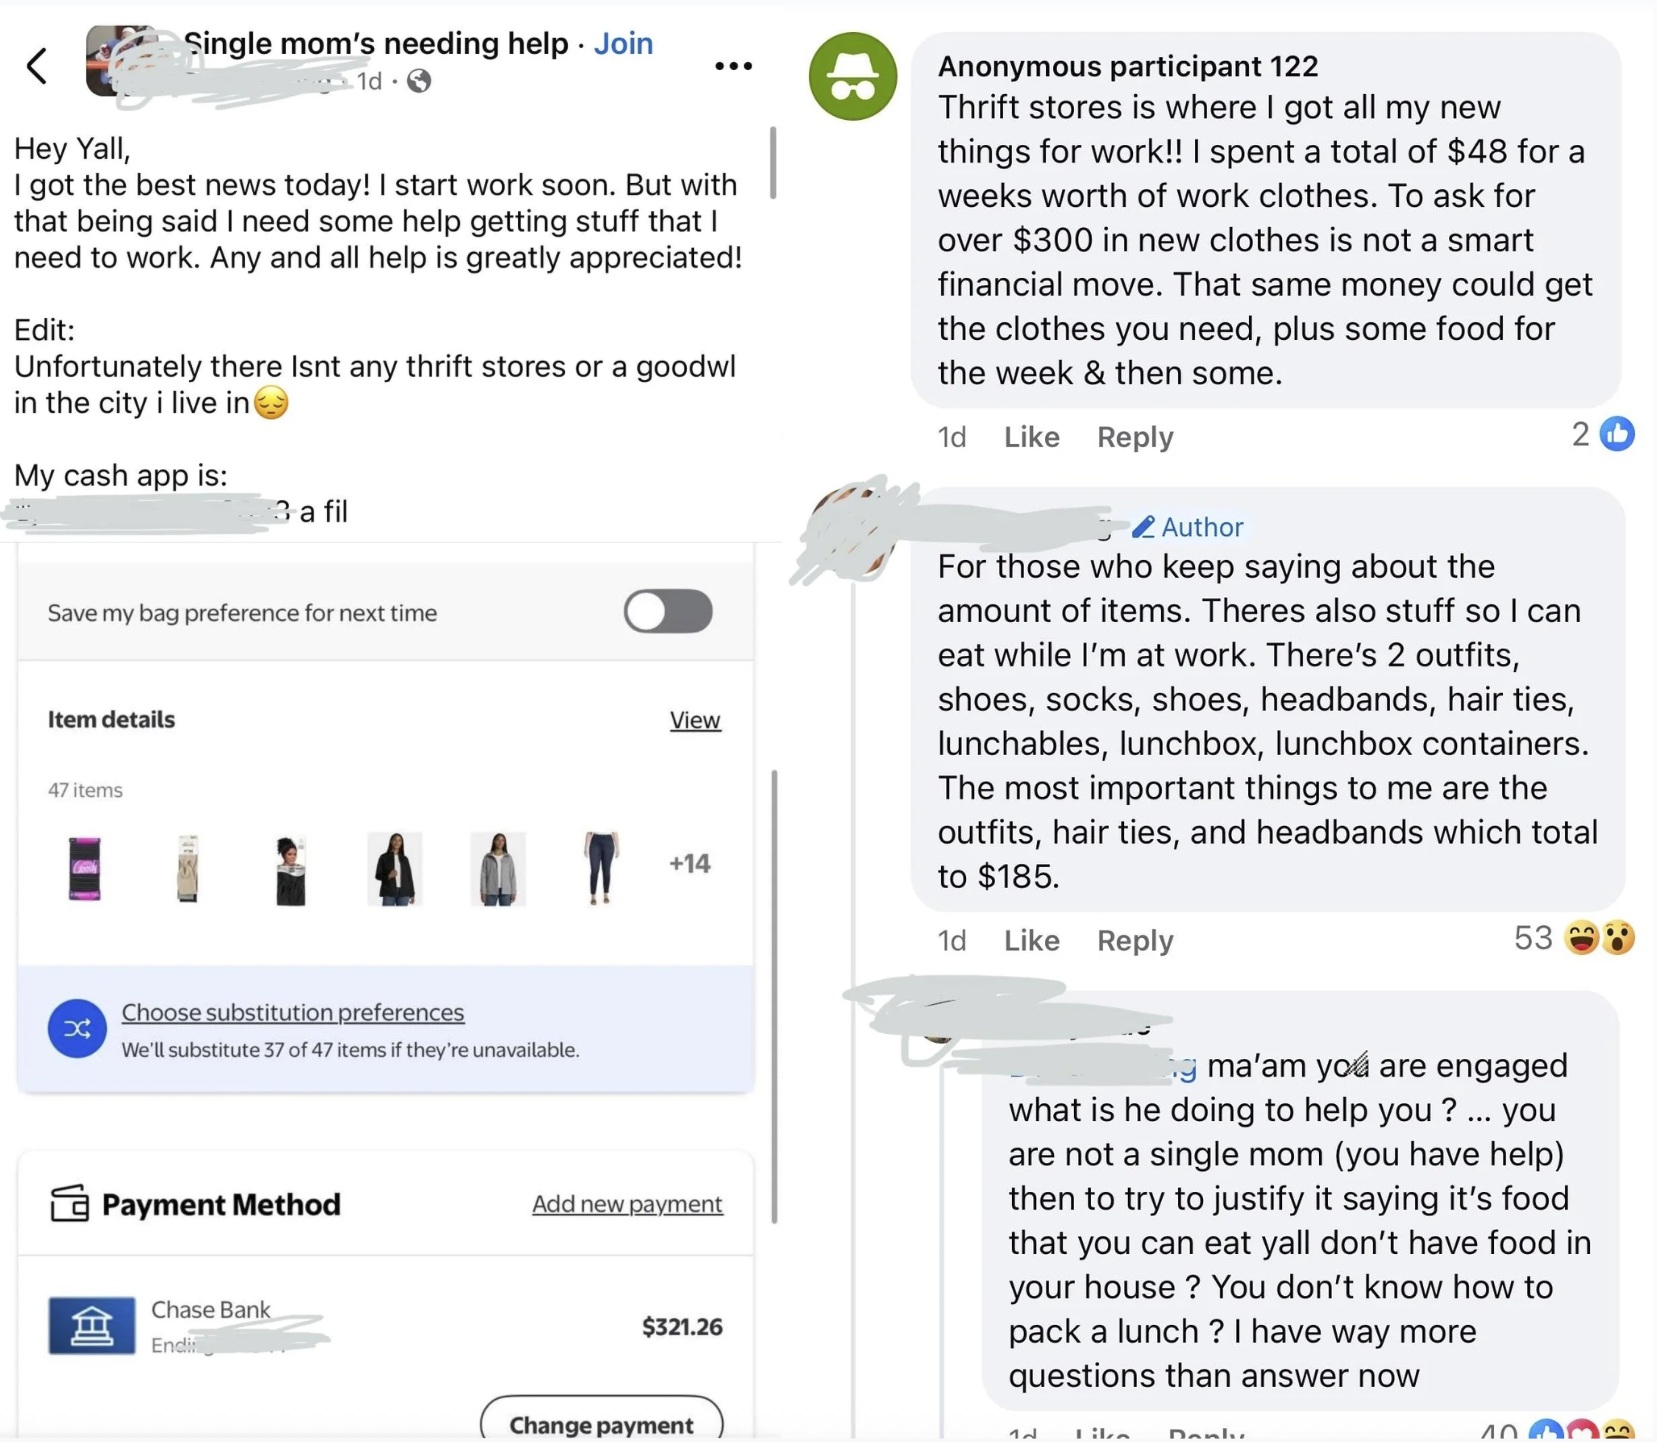Open the three-dot post options menu
Image resolution: width=1657 pixels, height=1442 pixels.
pyautogui.click(x=733, y=66)
